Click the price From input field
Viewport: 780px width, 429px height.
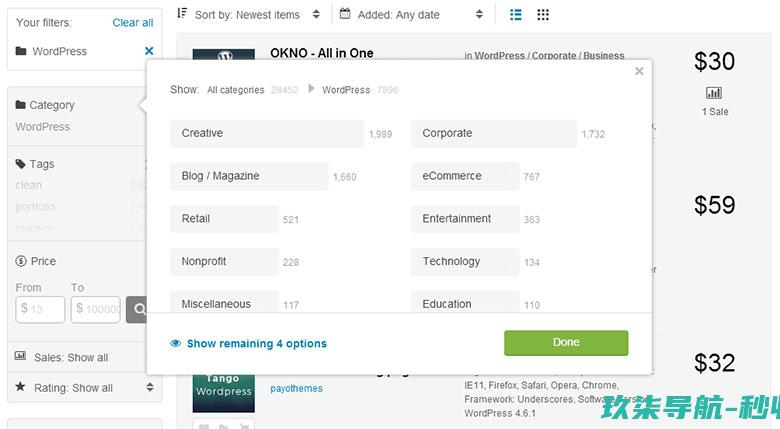tap(40, 309)
